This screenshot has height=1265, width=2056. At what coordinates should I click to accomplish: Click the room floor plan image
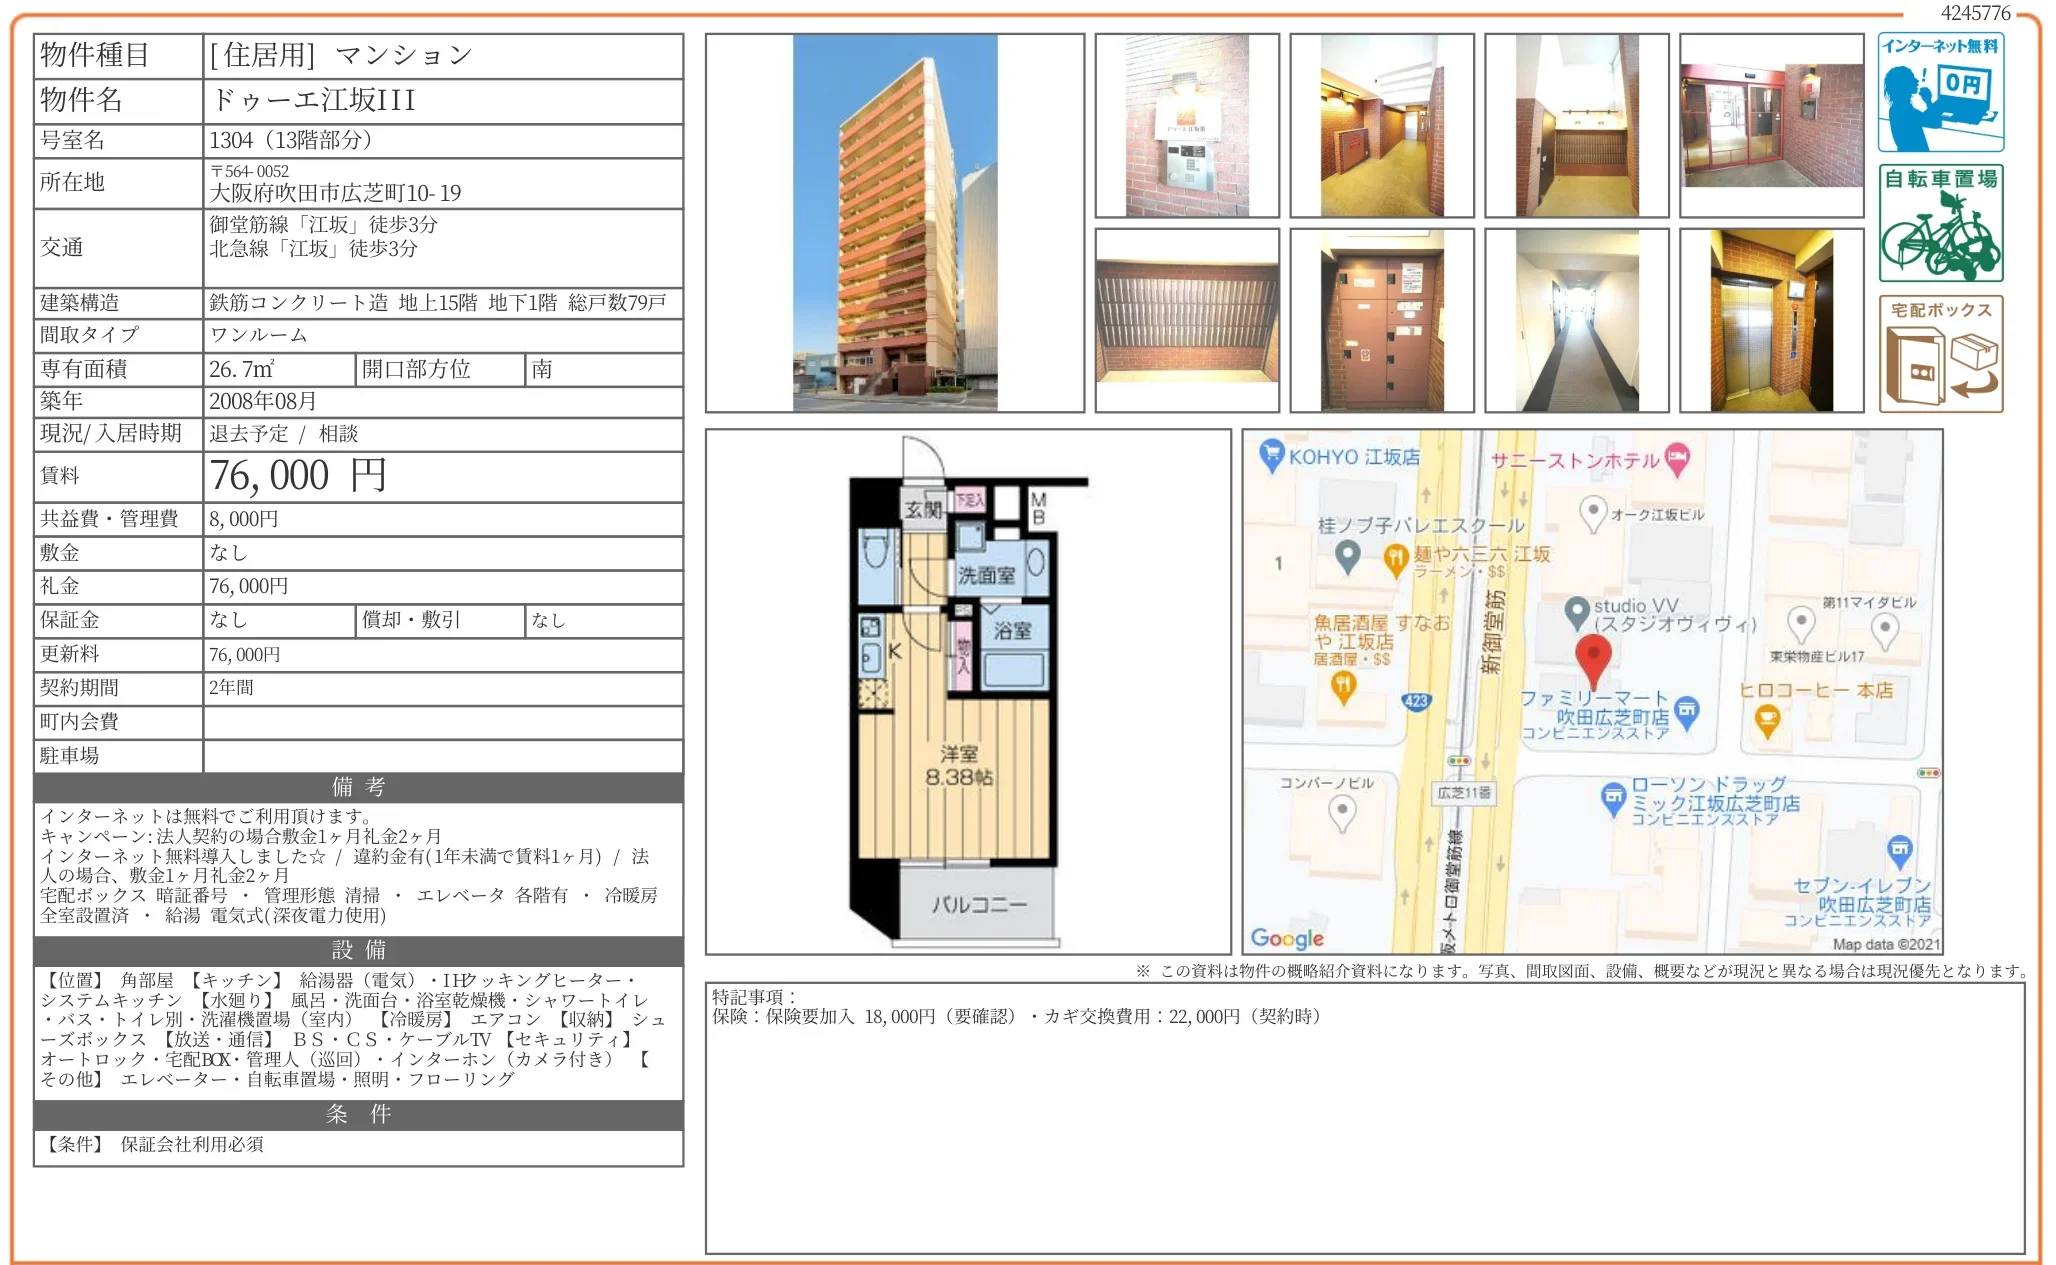[x=967, y=692]
